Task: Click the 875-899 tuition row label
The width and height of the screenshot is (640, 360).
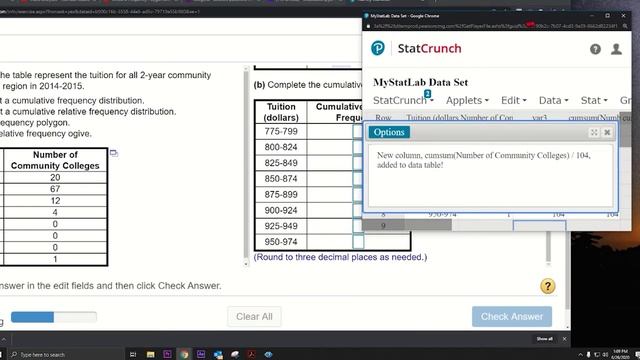Action: (x=281, y=194)
